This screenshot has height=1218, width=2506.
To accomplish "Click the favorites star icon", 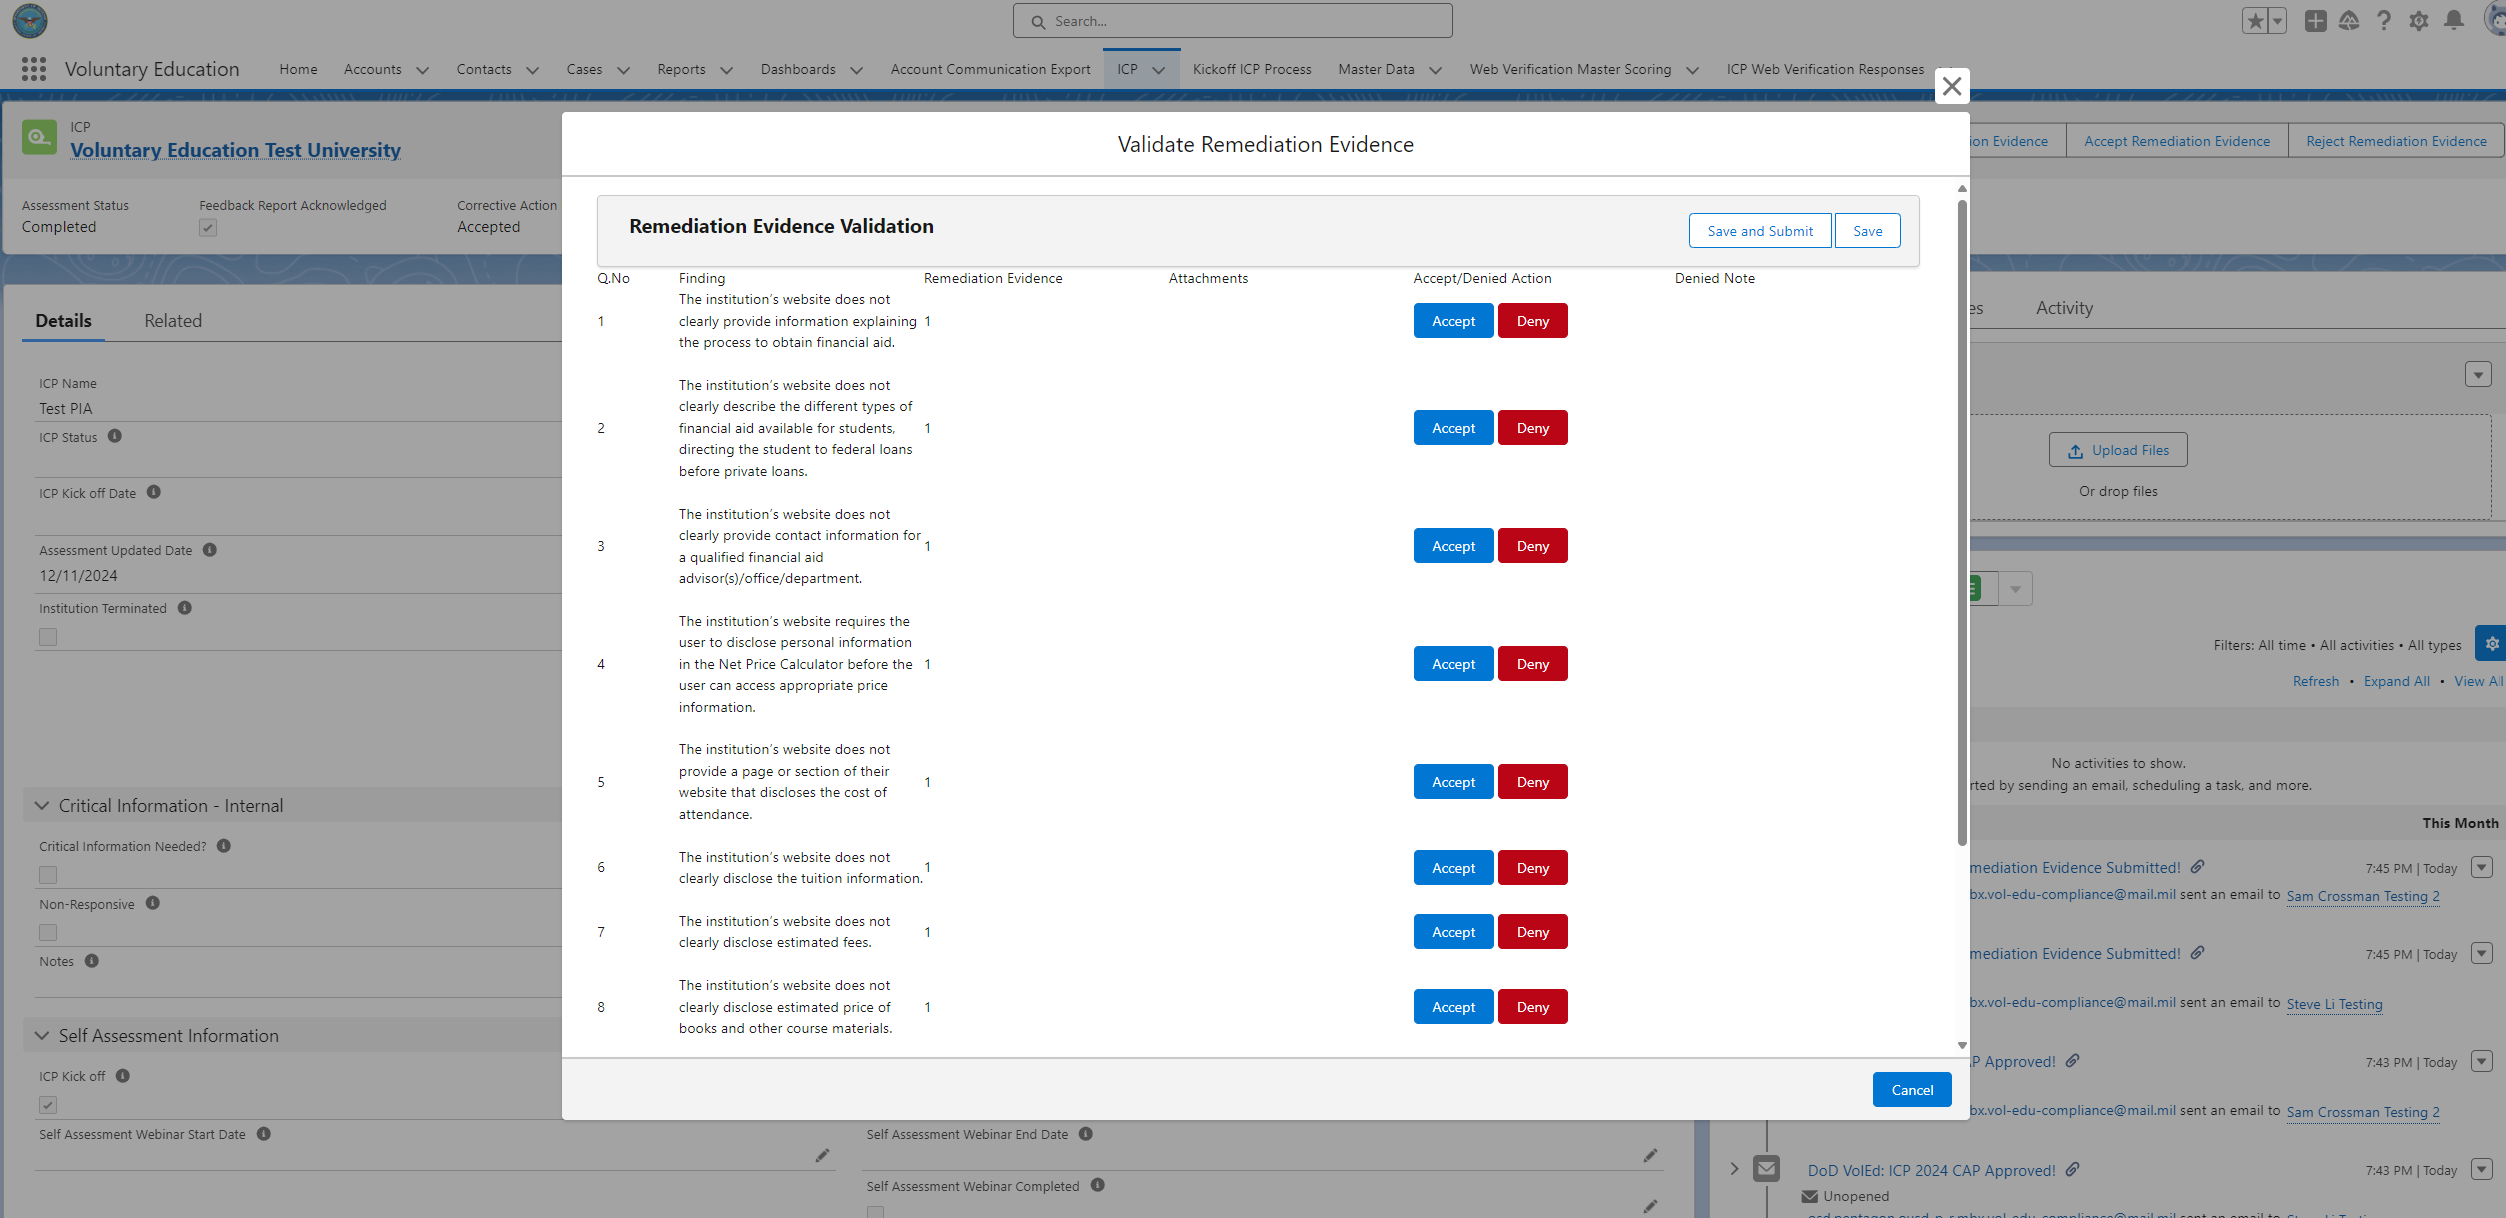I will tap(2255, 21).
